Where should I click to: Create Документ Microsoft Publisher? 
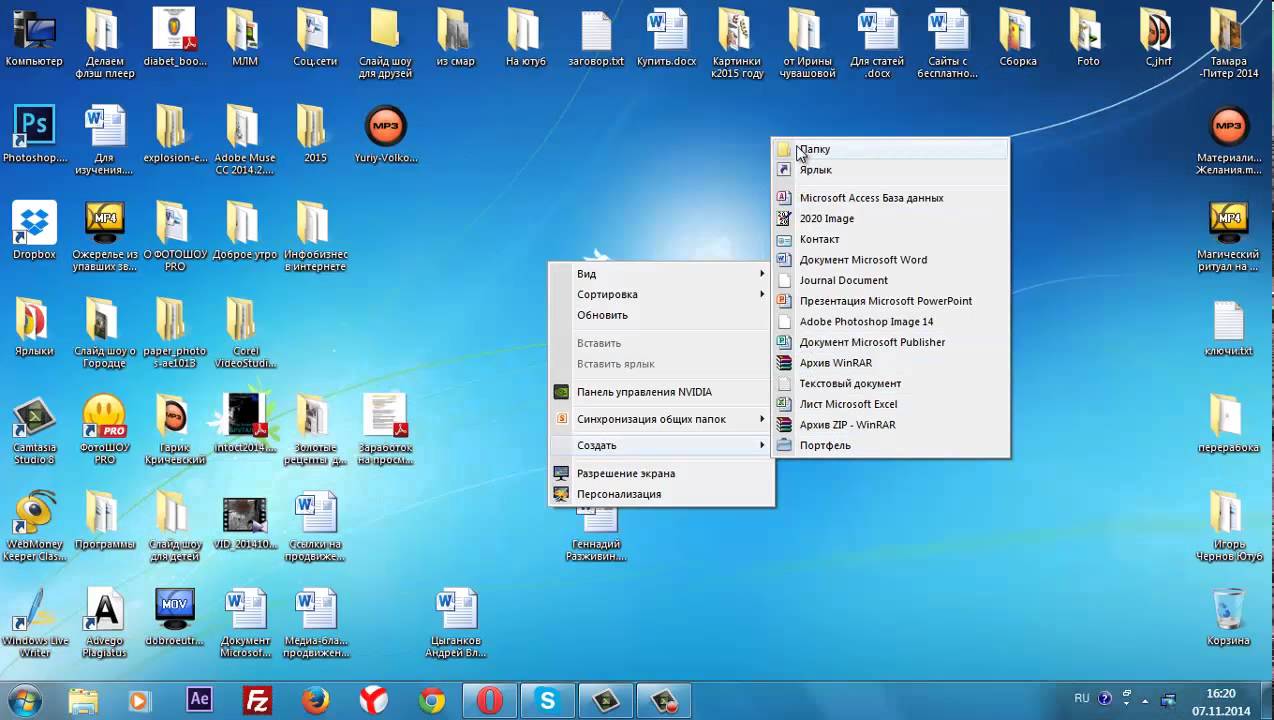(890, 342)
